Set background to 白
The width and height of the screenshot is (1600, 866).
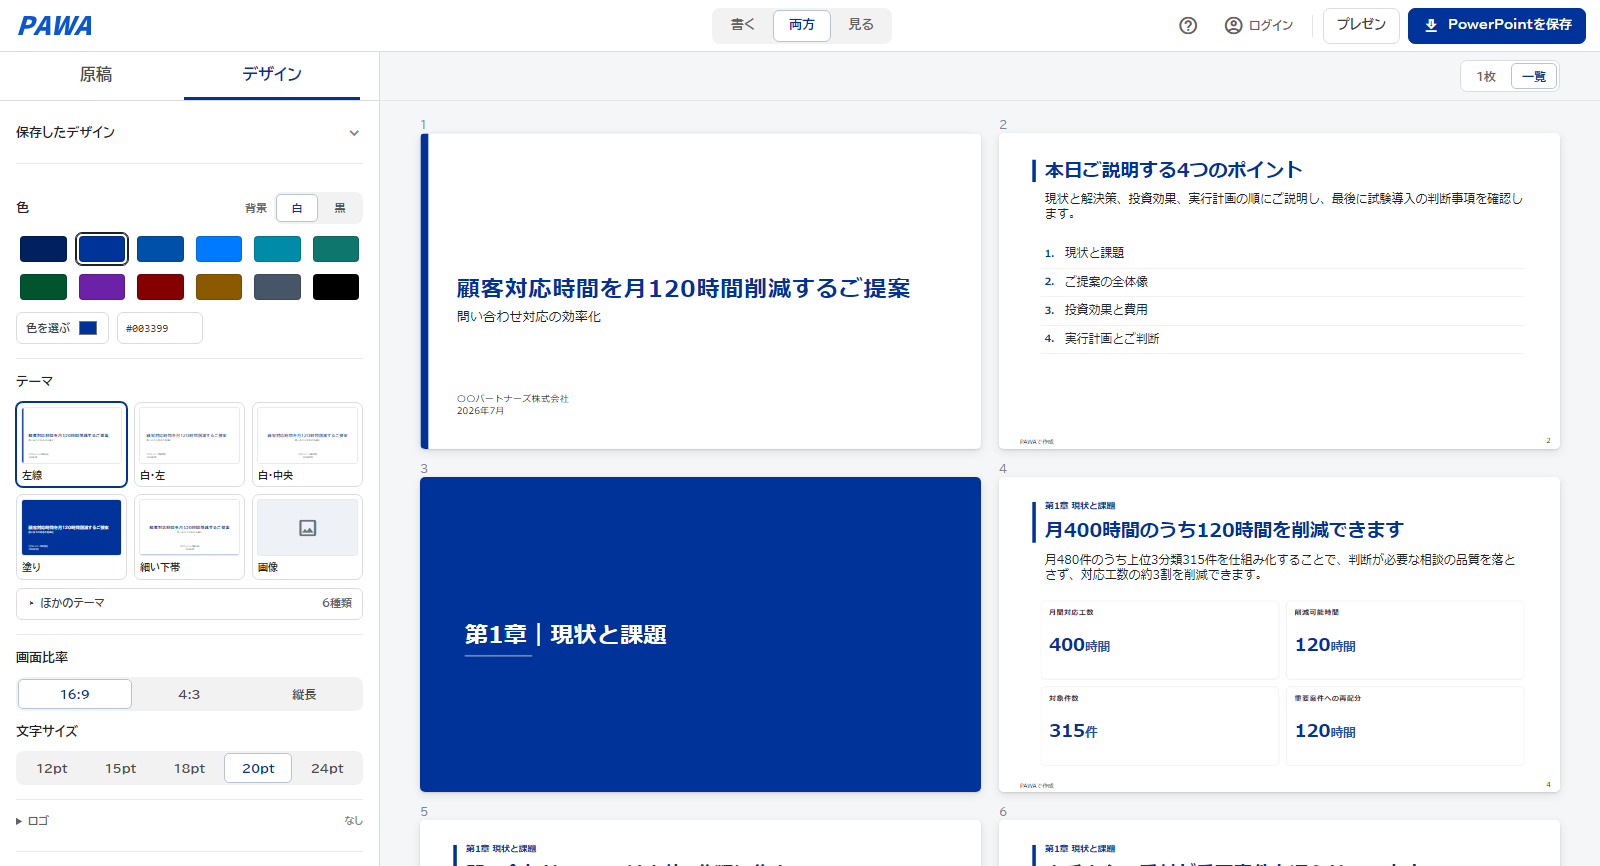[297, 208]
